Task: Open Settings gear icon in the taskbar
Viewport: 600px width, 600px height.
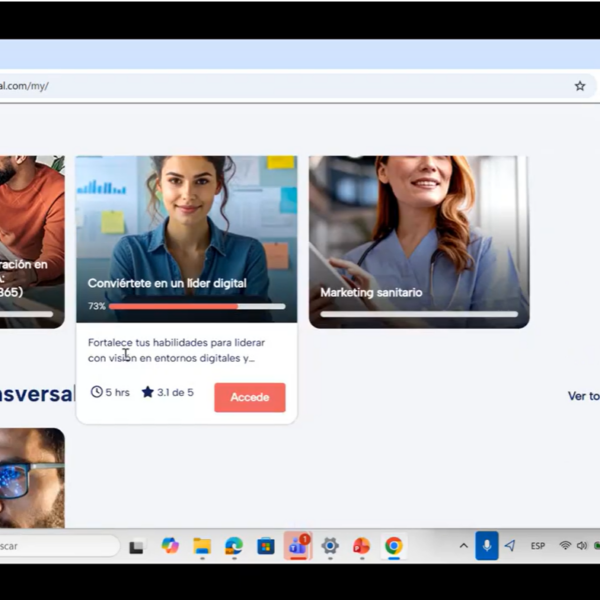Action: [x=330, y=546]
